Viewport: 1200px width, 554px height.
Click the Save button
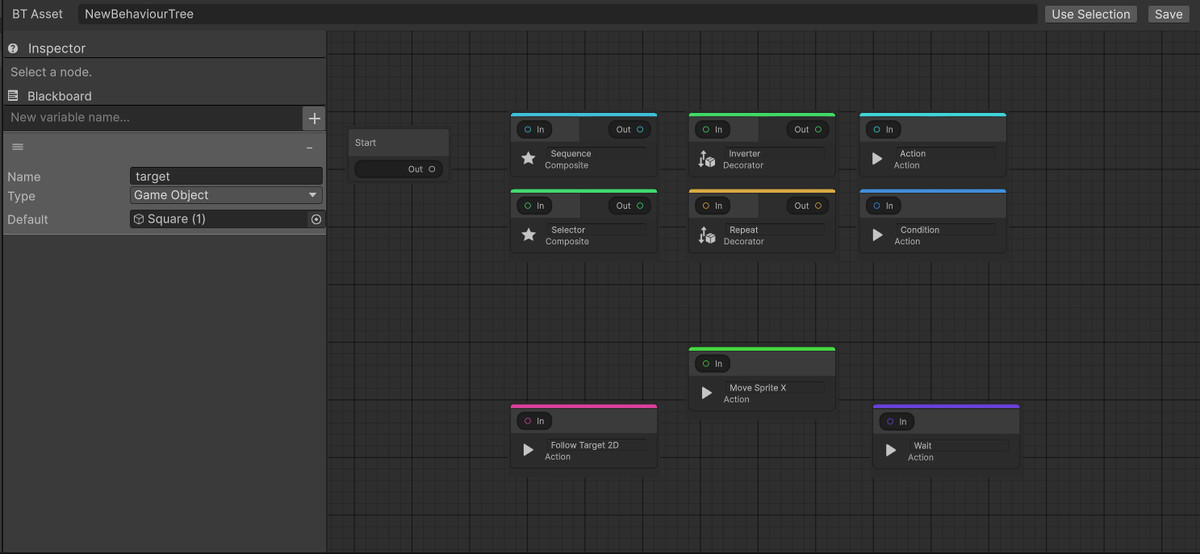(x=1168, y=14)
